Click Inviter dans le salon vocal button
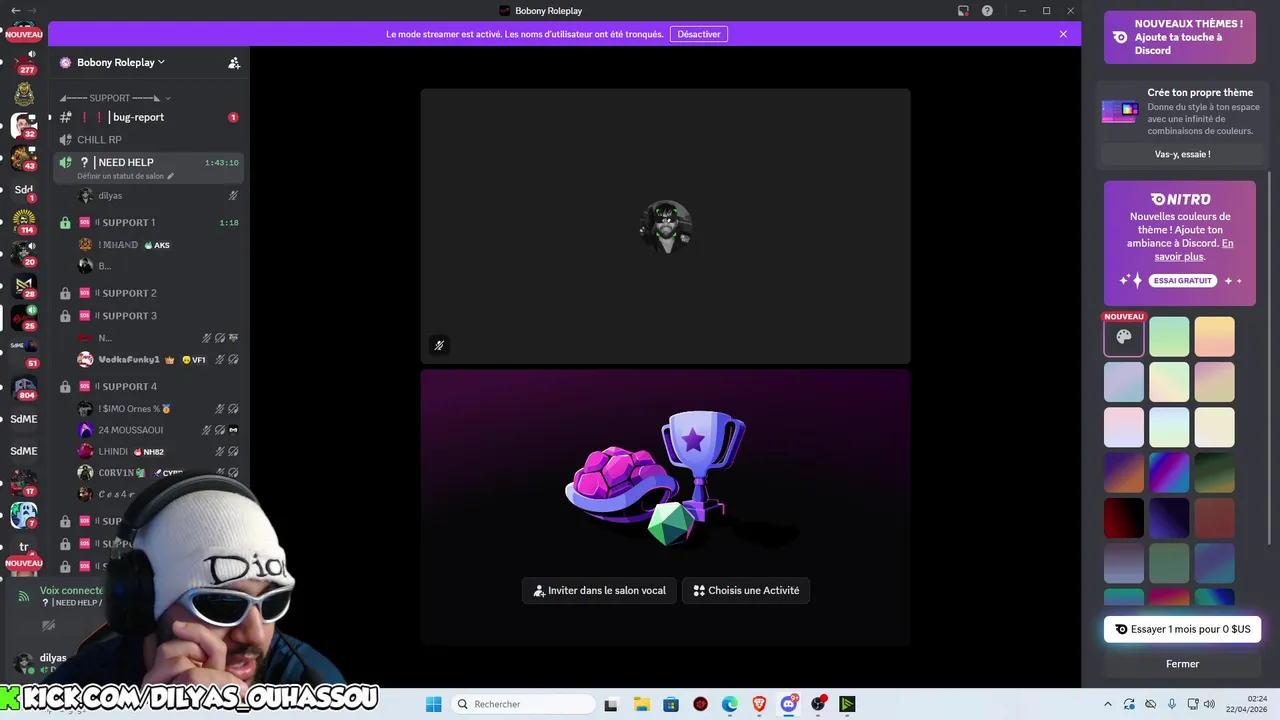The image size is (1280, 720). click(x=600, y=591)
